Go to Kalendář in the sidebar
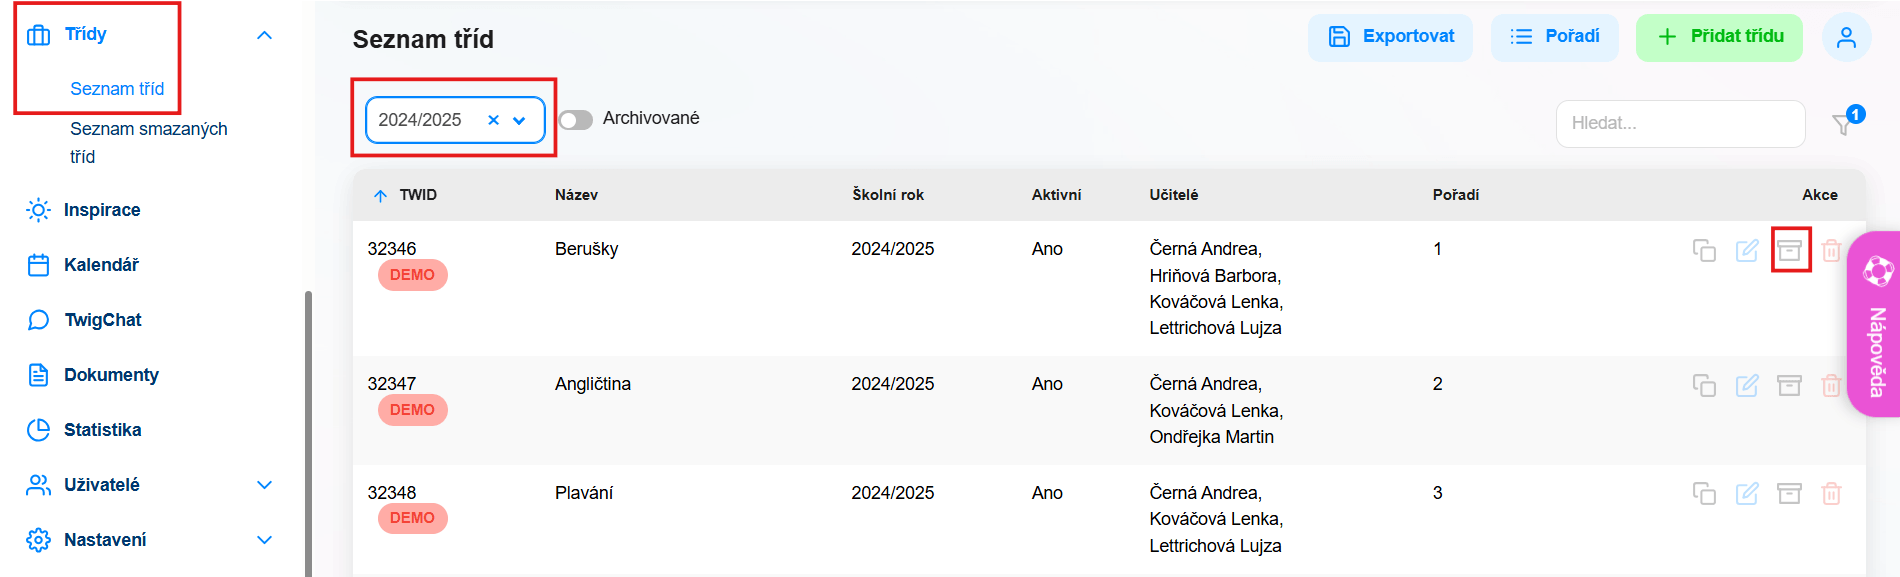 pos(101,265)
